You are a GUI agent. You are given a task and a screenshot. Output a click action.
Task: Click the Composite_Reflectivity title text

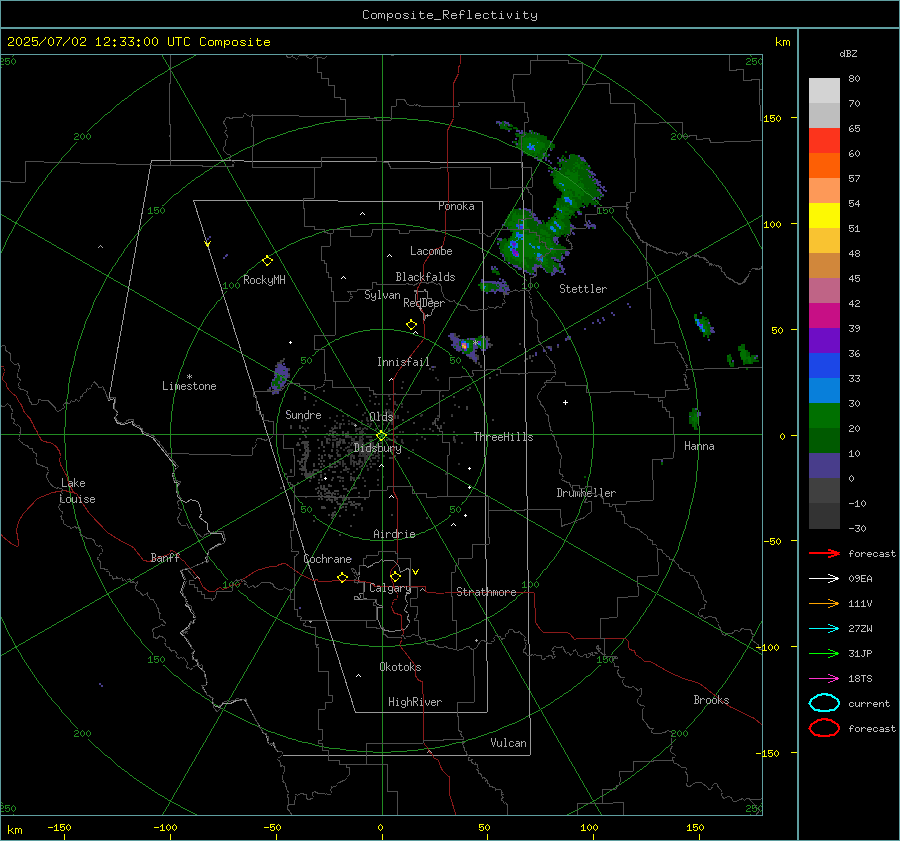(x=450, y=15)
